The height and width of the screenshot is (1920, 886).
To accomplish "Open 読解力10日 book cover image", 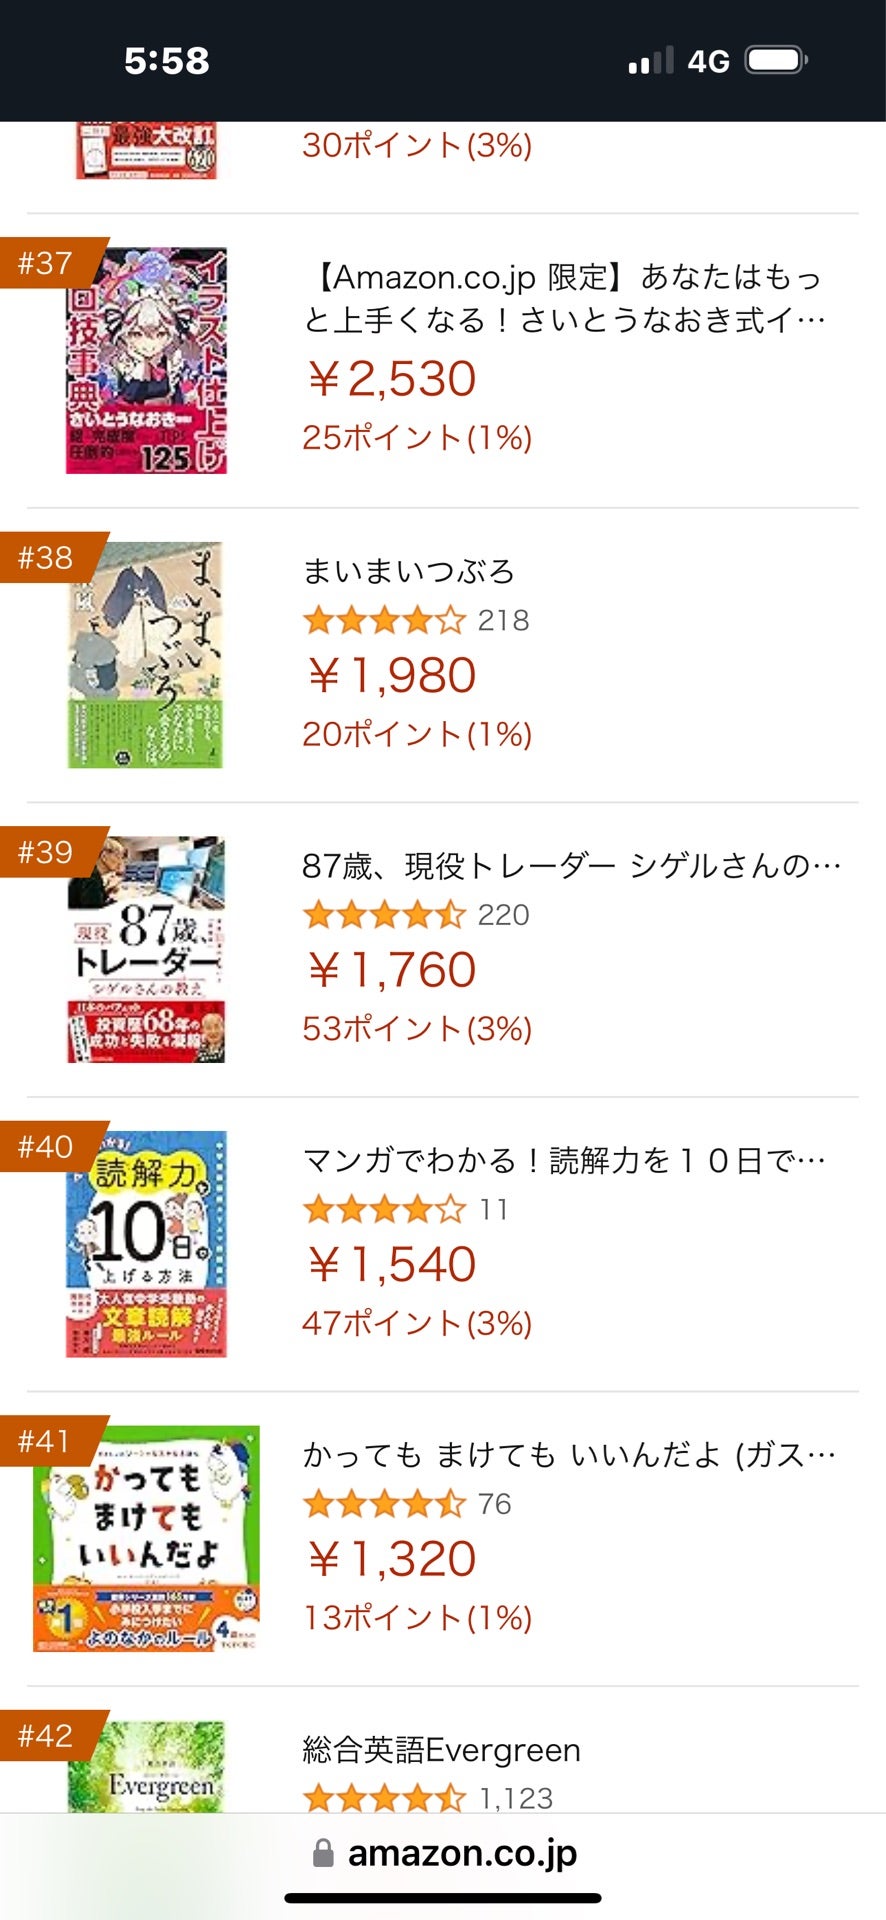I will (x=146, y=1244).
